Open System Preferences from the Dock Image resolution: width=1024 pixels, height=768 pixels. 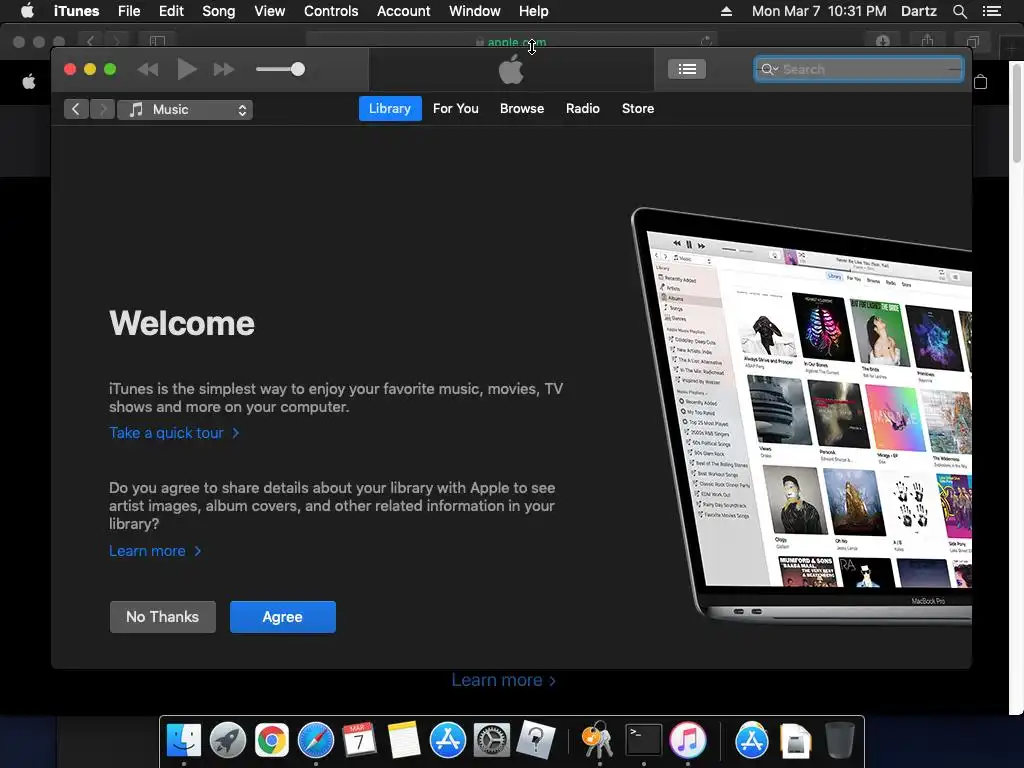492,741
